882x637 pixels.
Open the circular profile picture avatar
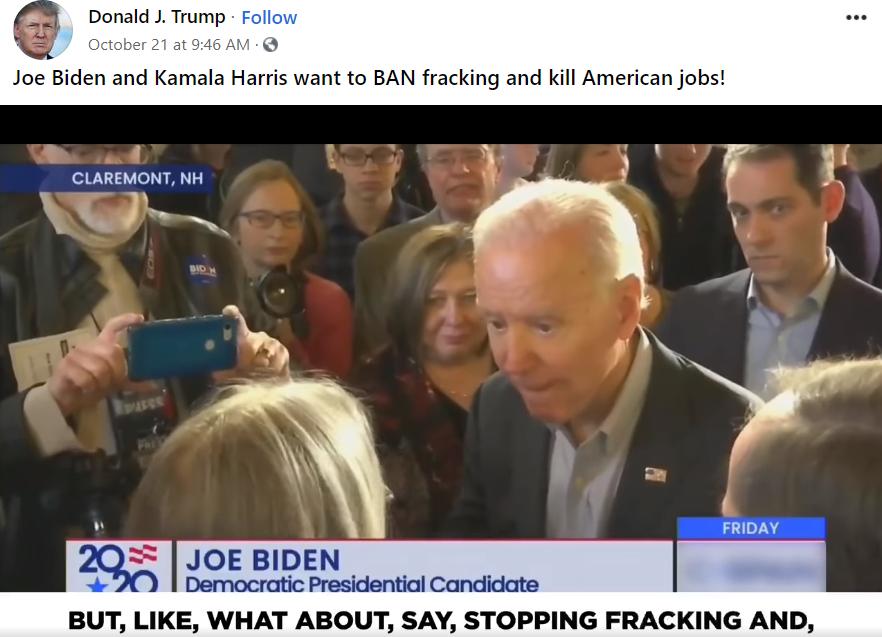click(x=43, y=30)
